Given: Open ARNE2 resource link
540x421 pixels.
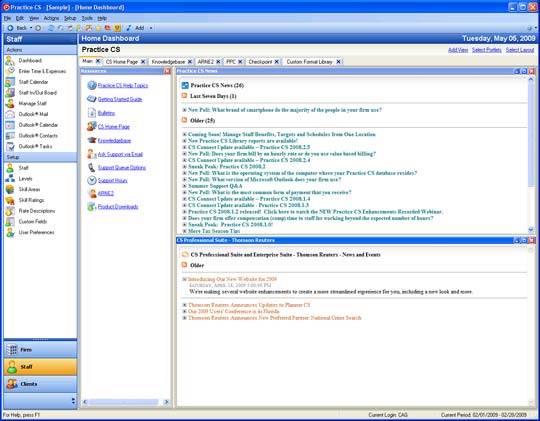Looking at the screenshot, I should coord(105,193).
